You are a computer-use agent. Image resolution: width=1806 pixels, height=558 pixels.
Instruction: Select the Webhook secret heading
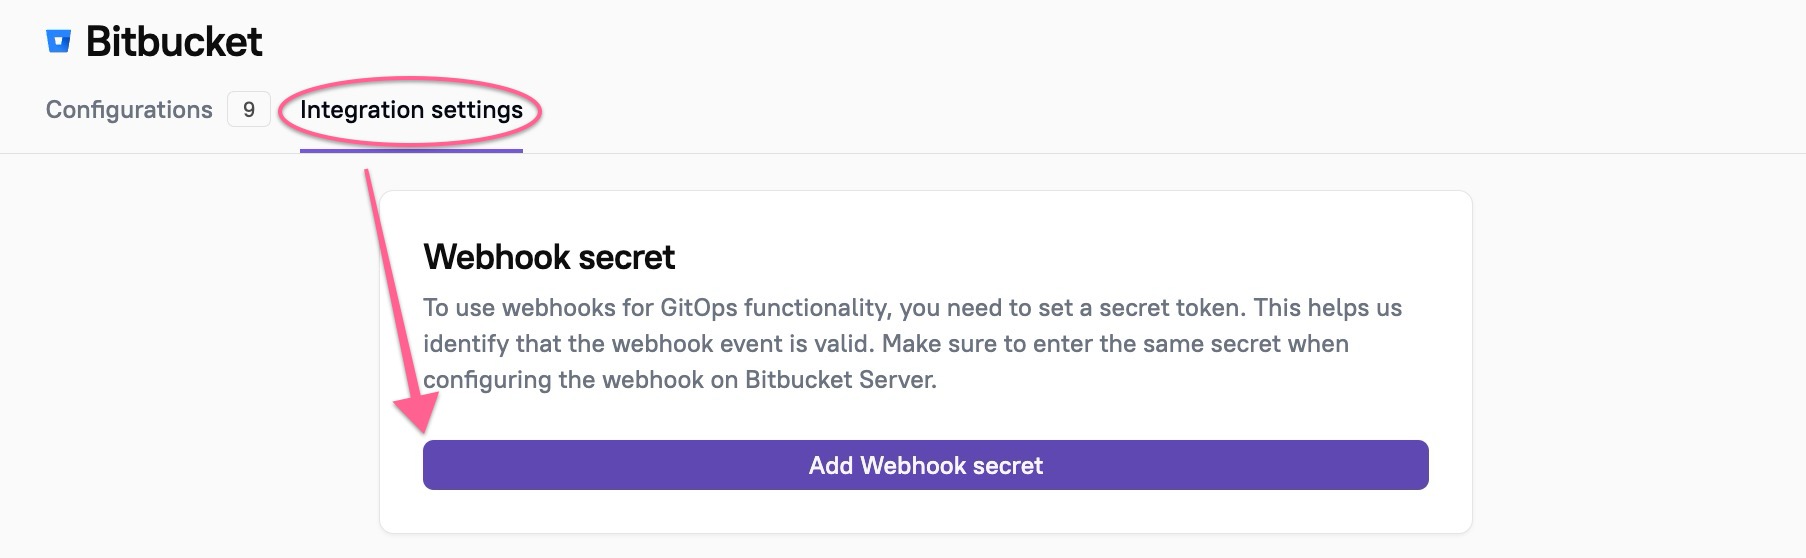(549, 257)
